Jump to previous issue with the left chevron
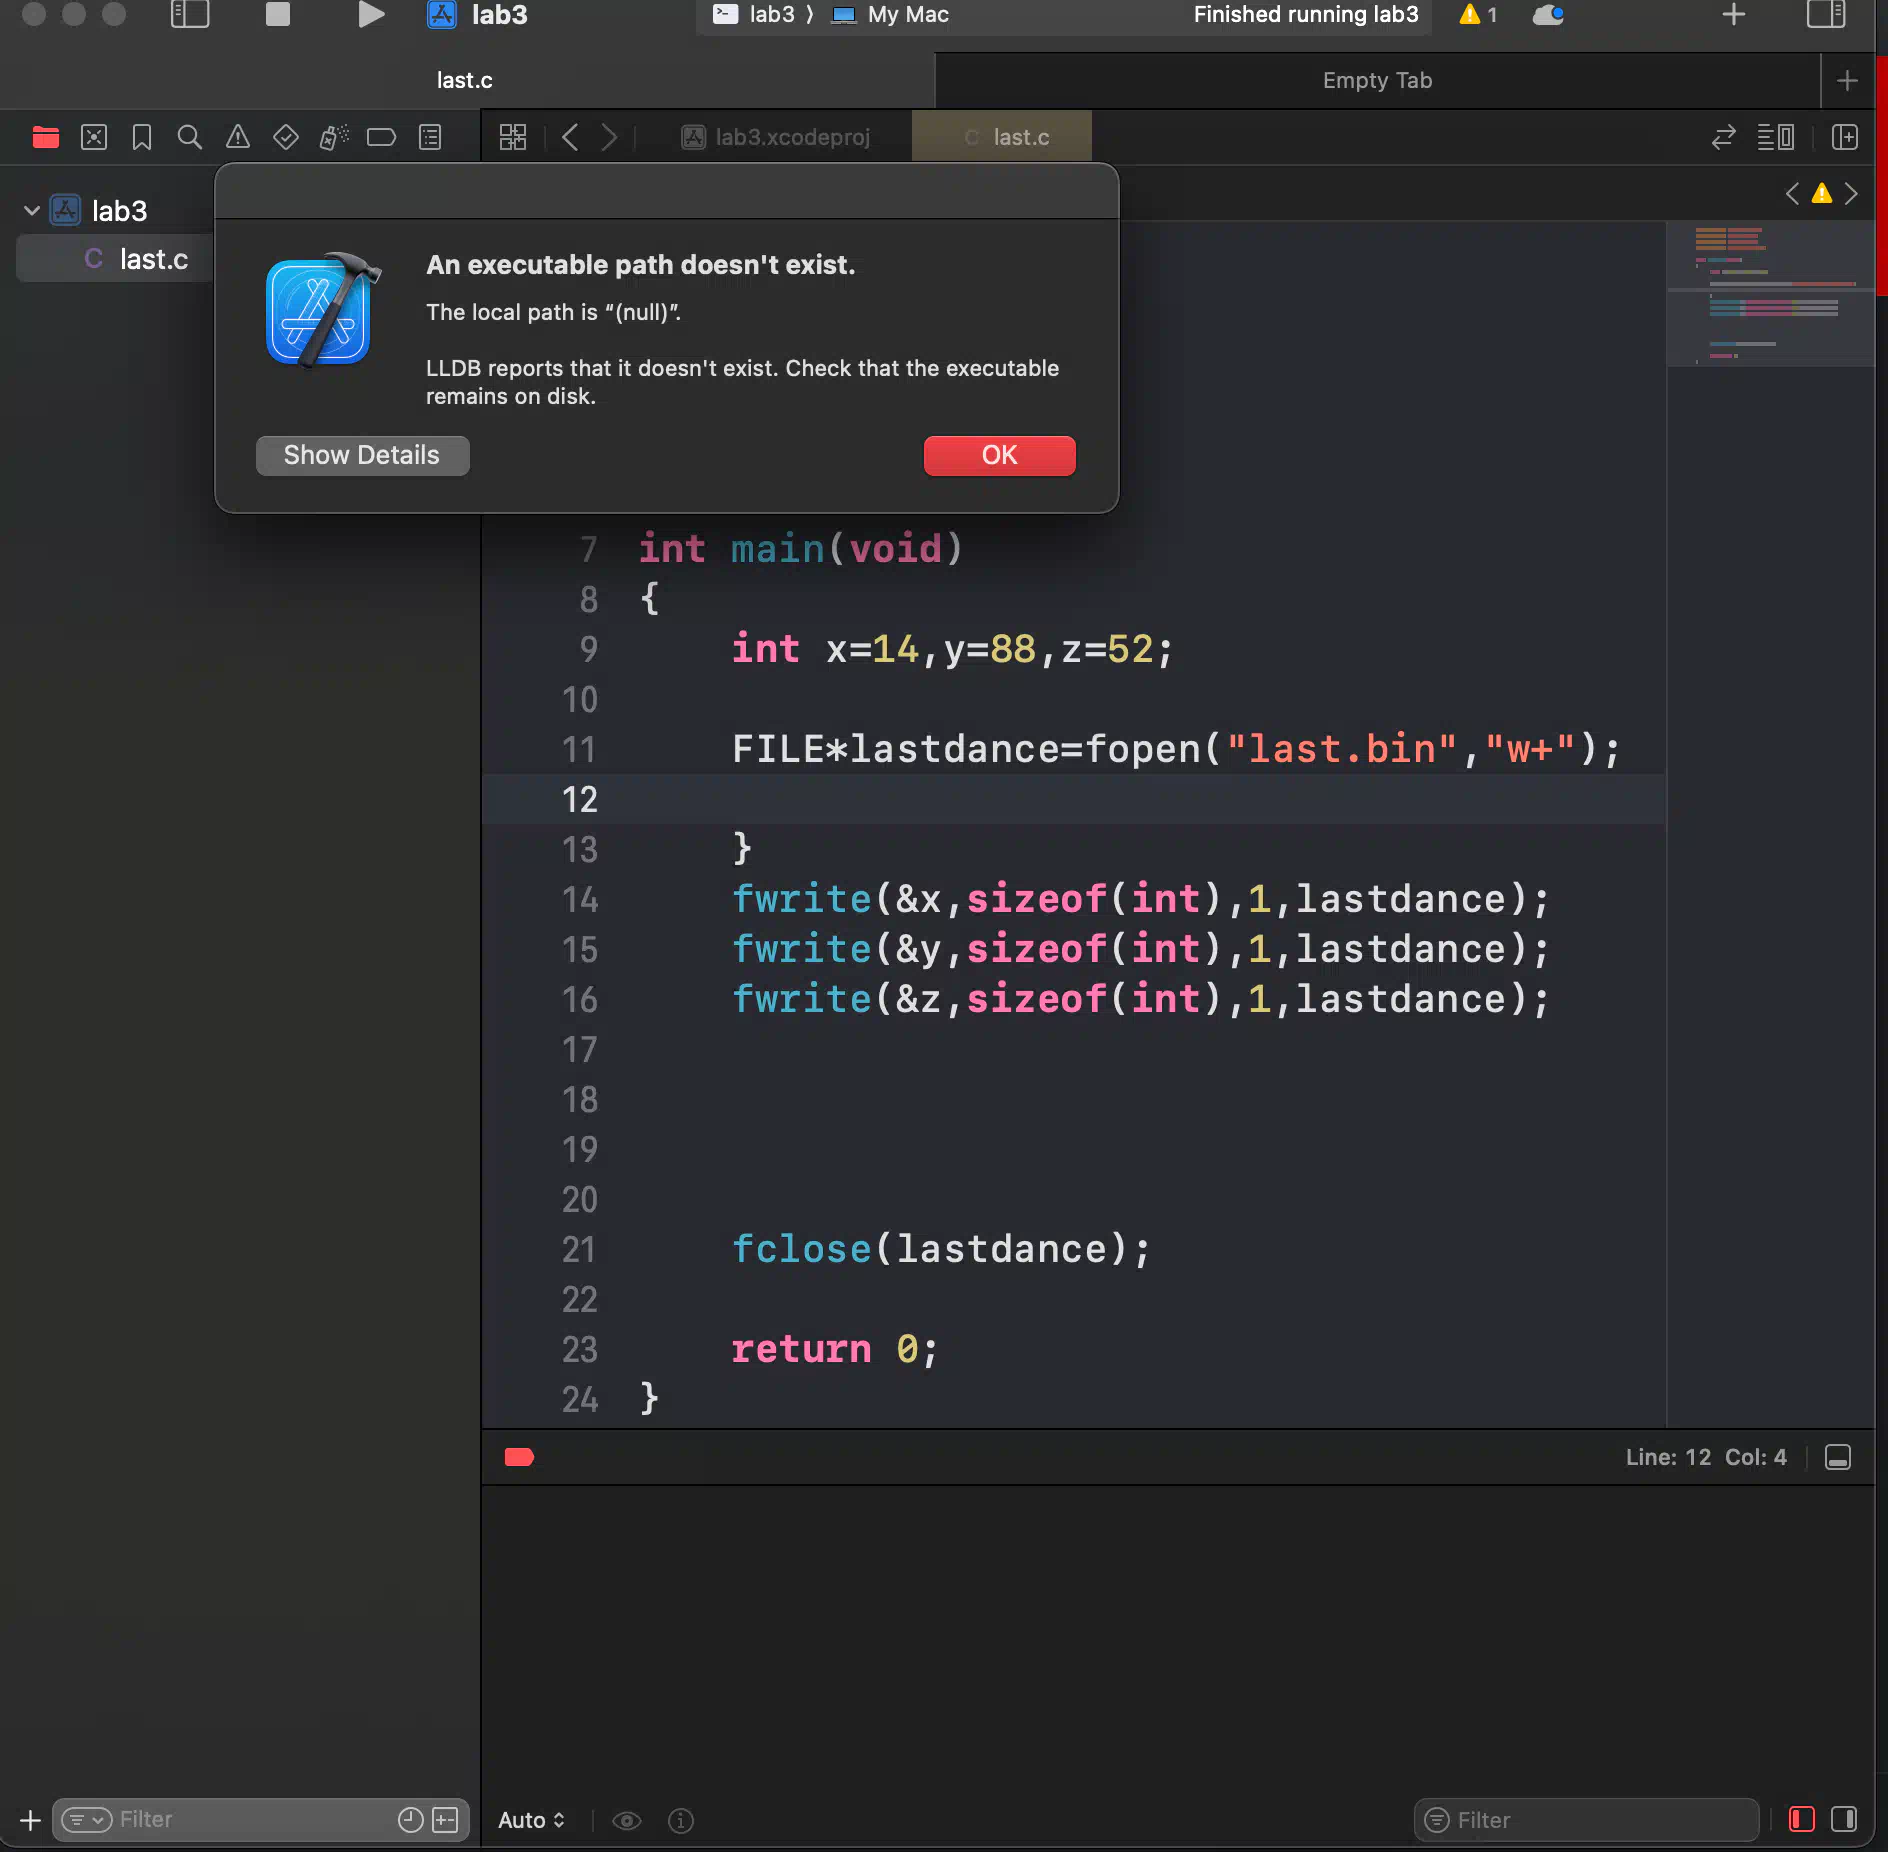This screenshot has width=1888, height=1852. pos(1793,194)
